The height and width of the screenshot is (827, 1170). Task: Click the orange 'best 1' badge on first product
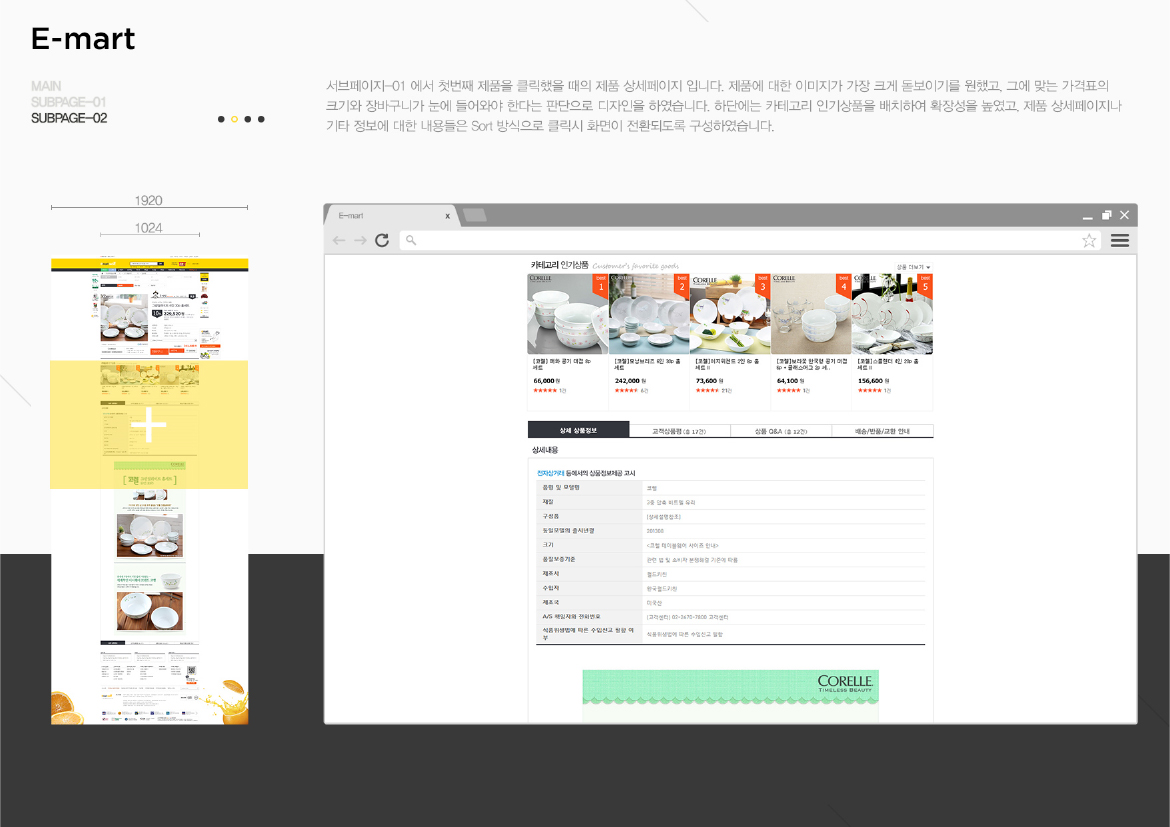601,283
